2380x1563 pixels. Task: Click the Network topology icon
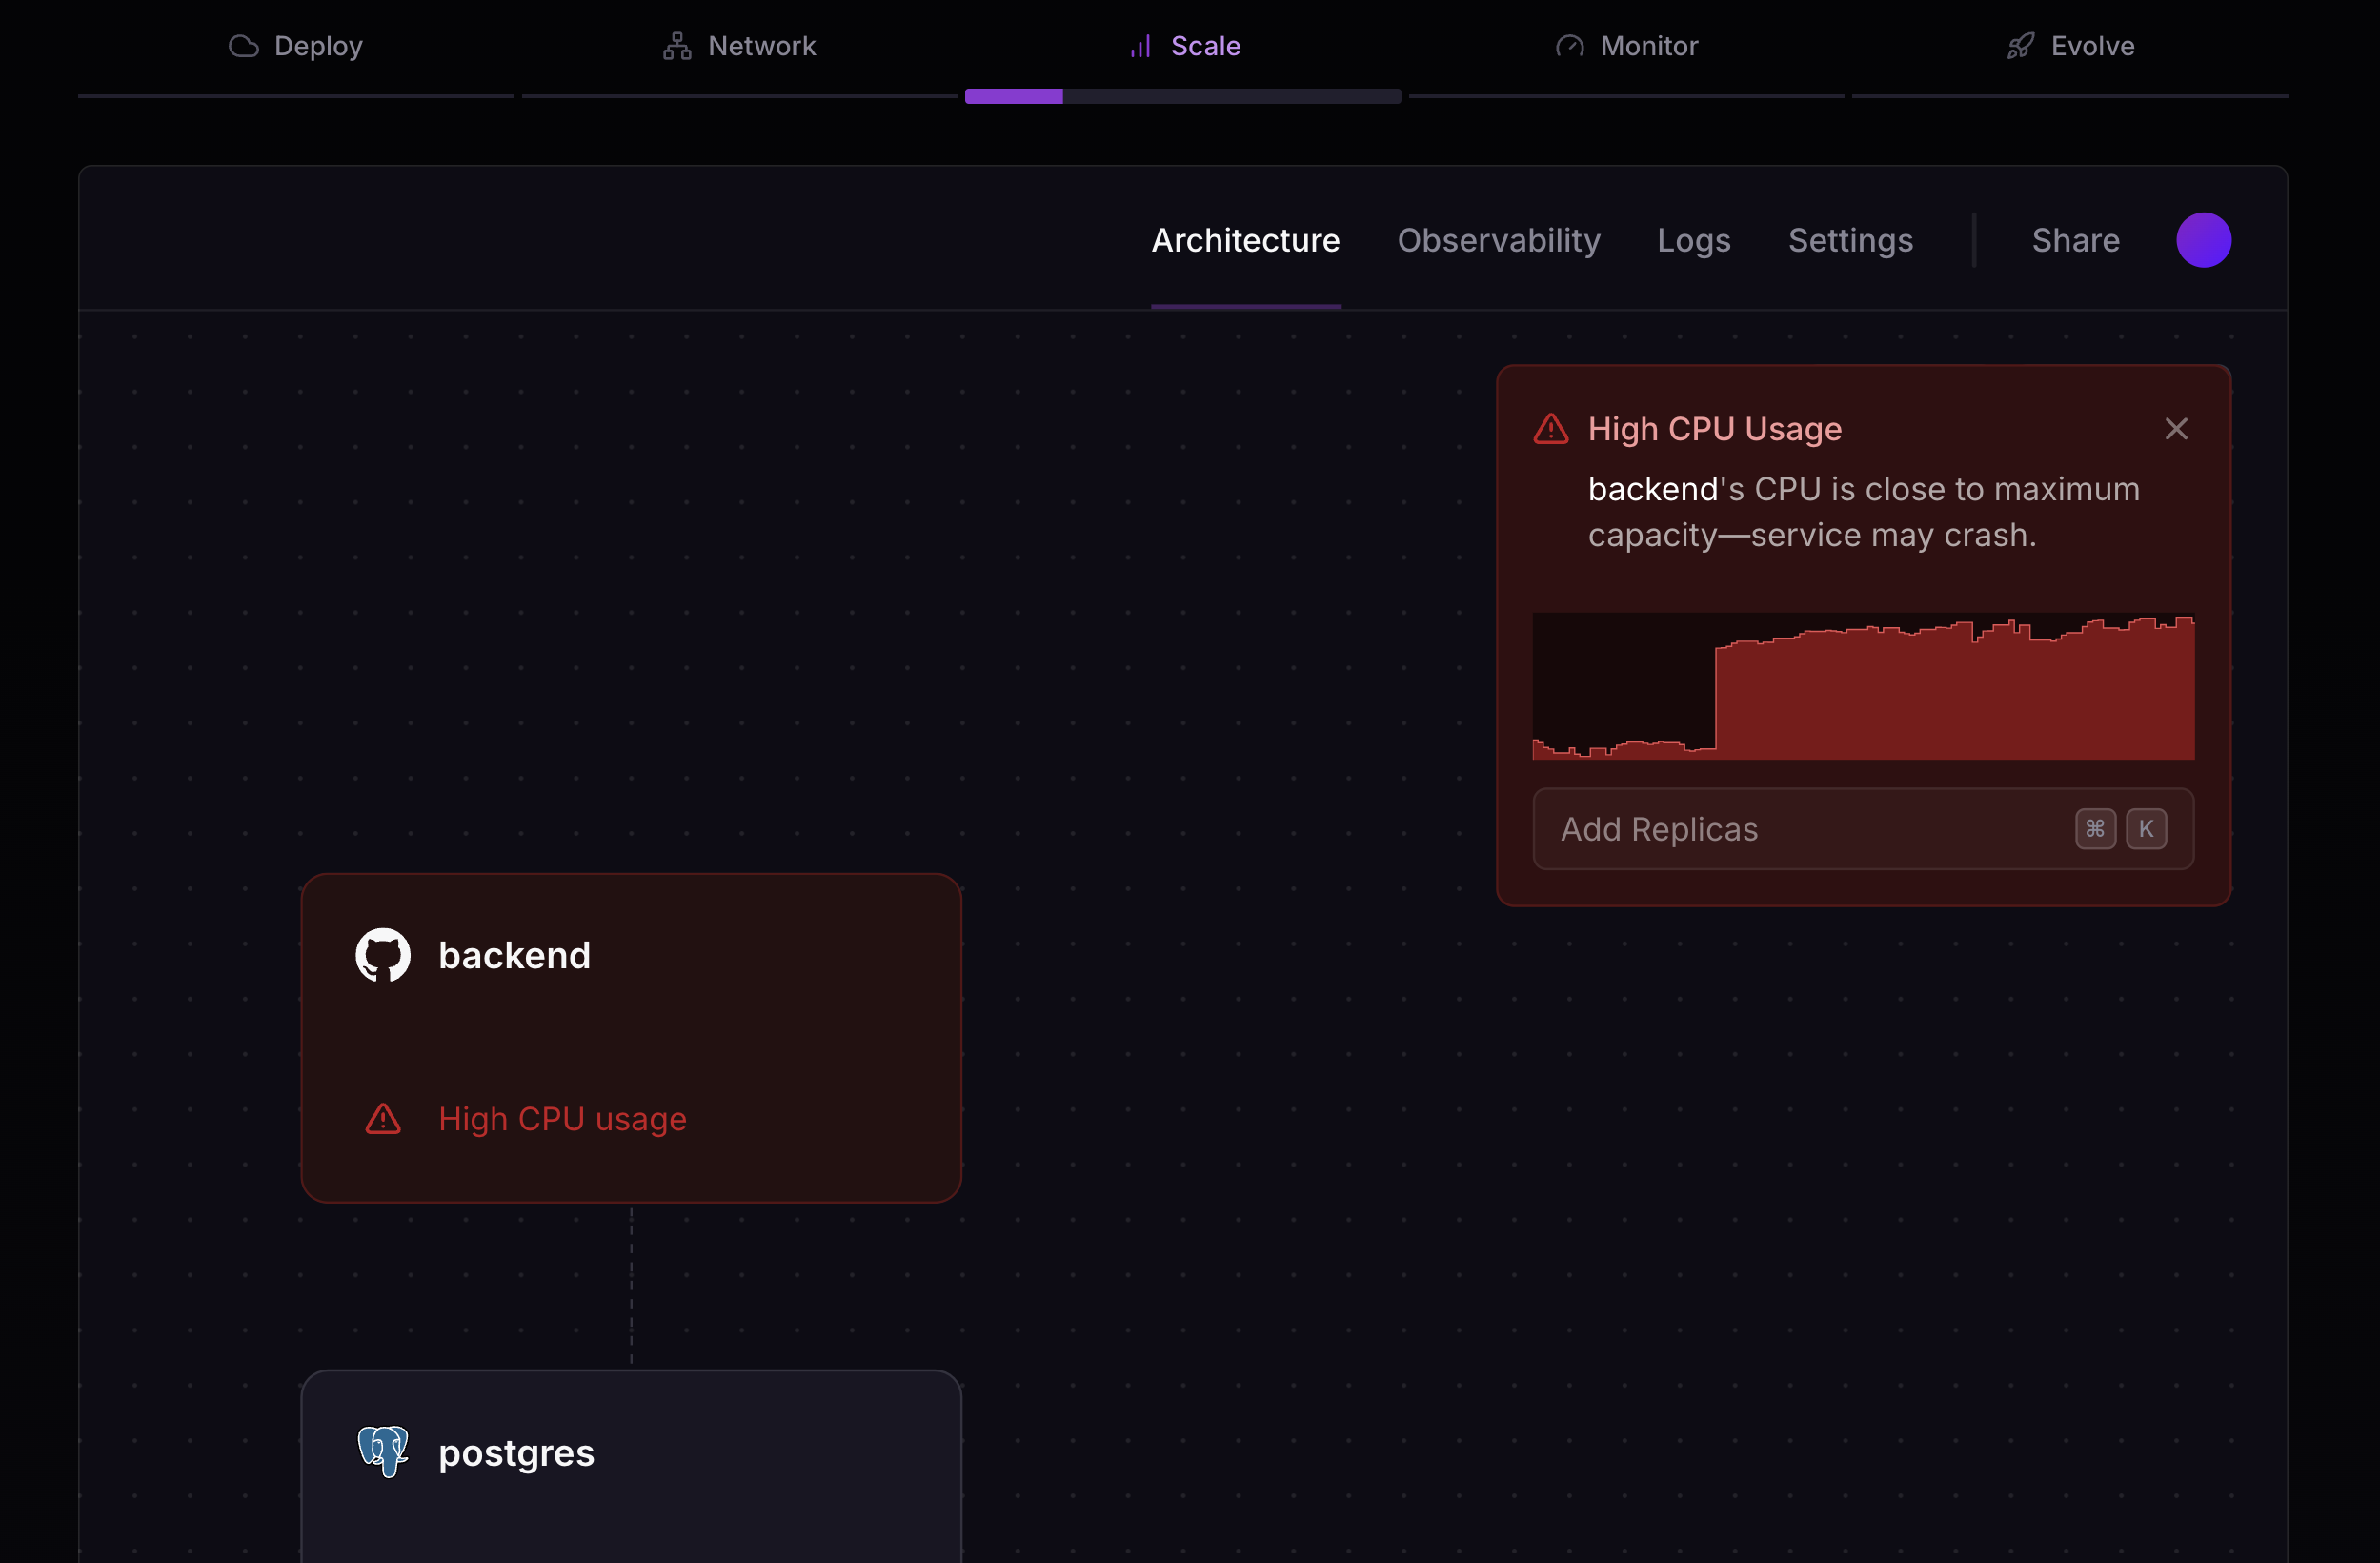coord(677,46)
